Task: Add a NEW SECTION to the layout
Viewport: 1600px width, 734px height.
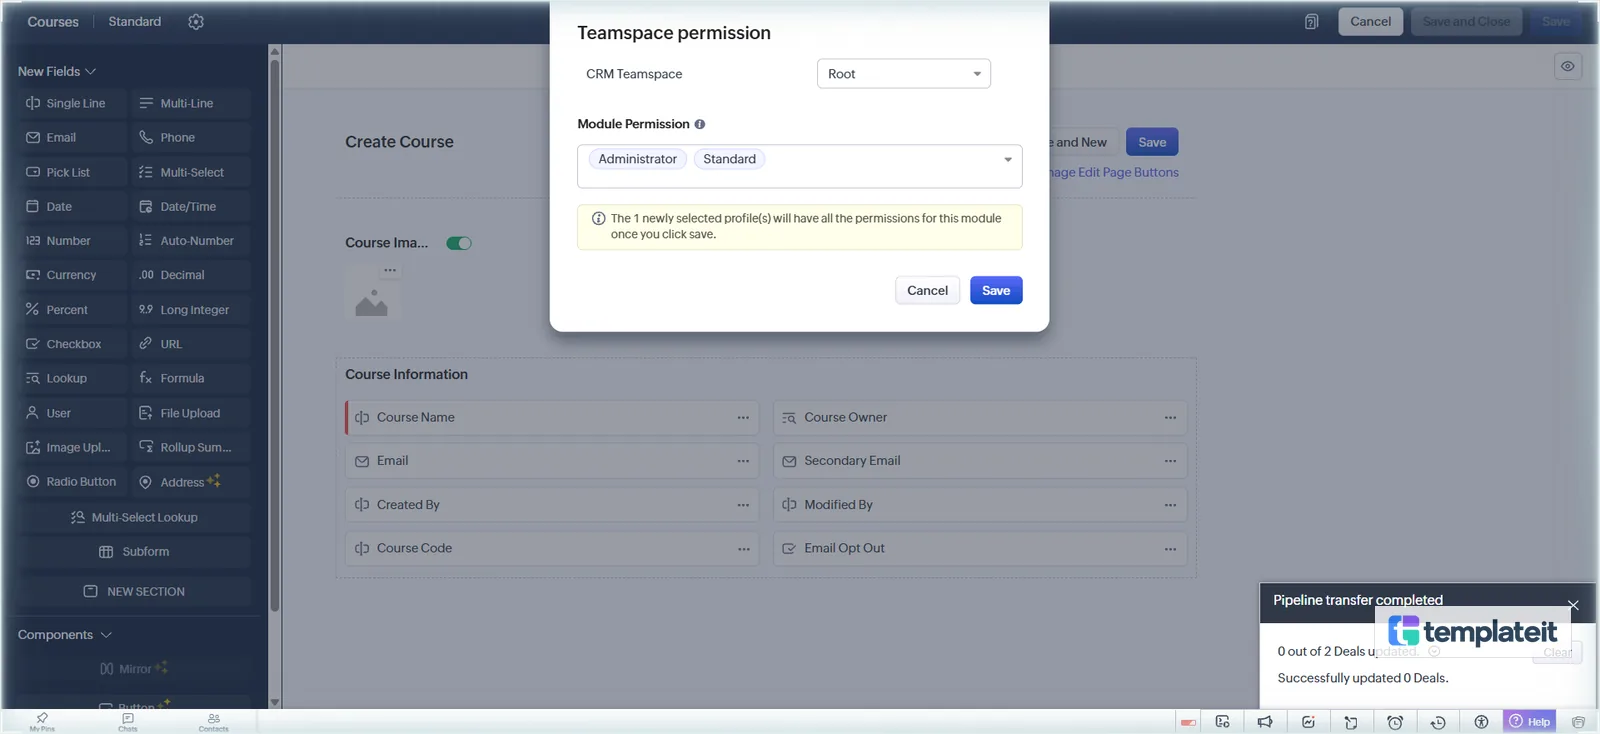Action: 134,592
